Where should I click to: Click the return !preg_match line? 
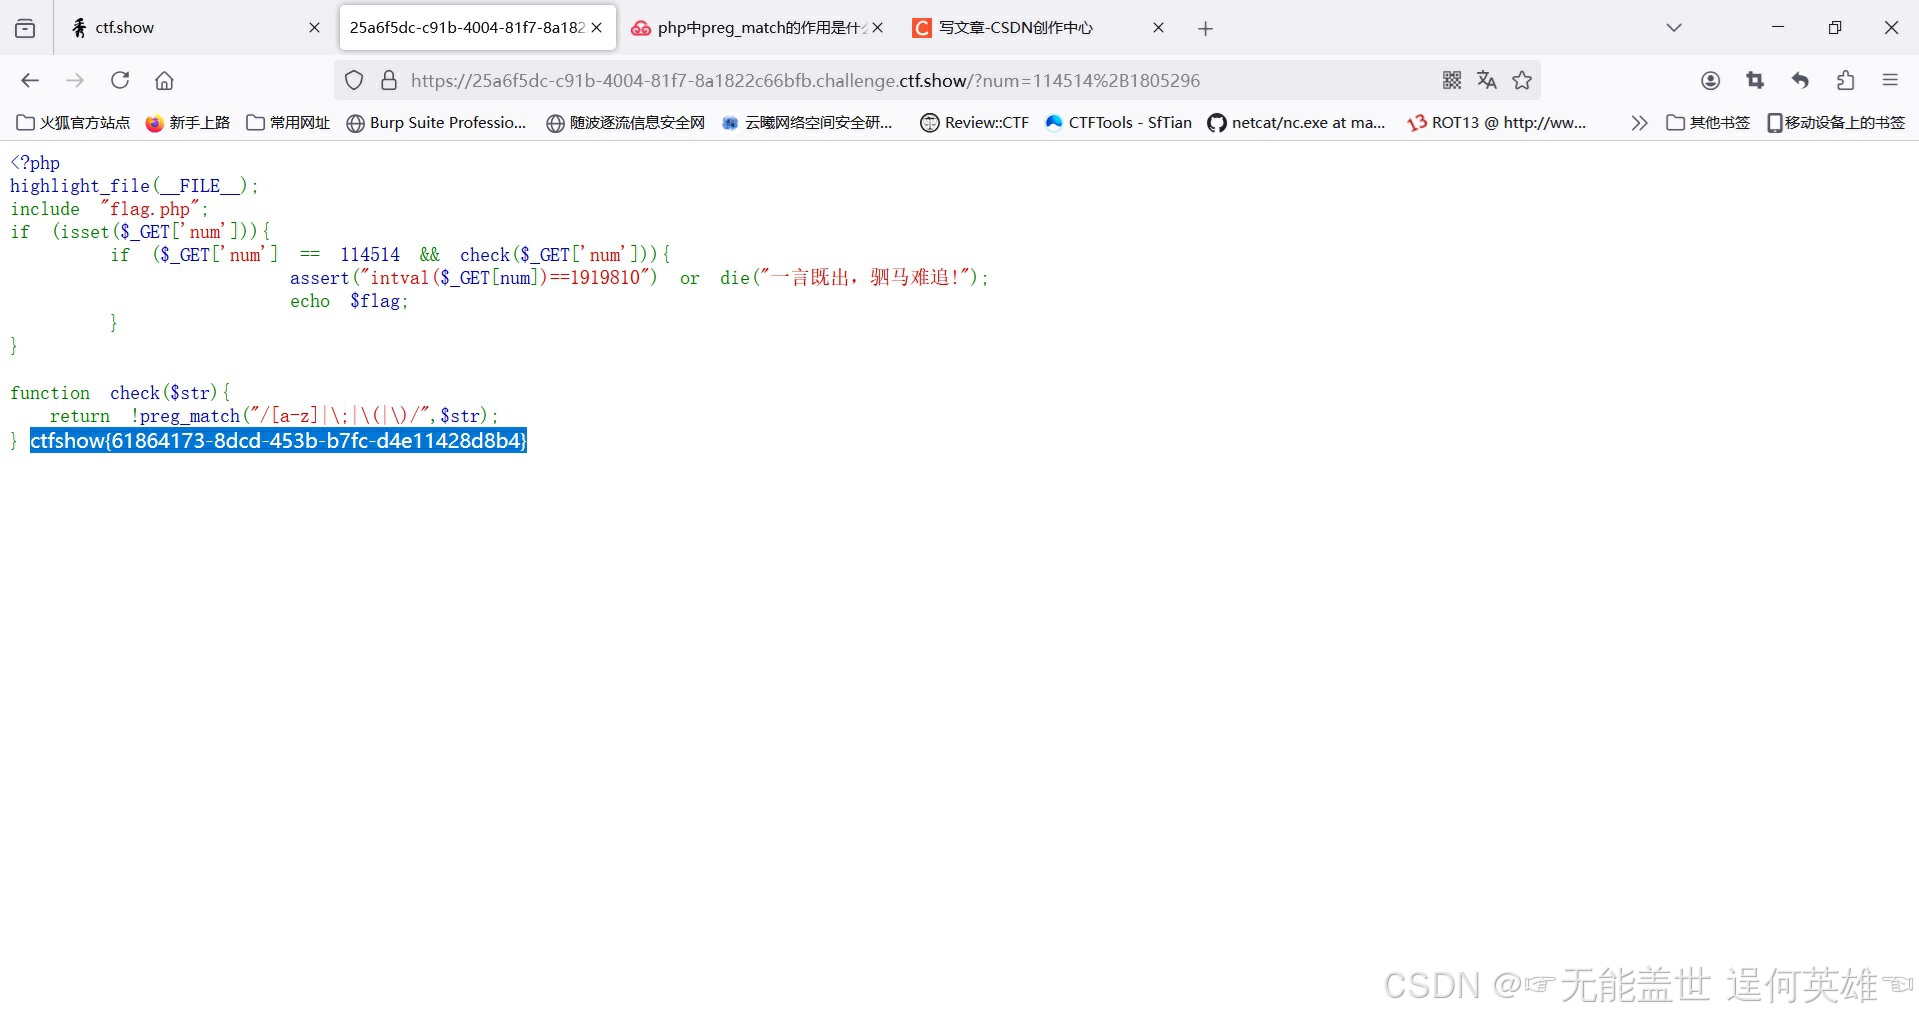[x=274, y=416]
